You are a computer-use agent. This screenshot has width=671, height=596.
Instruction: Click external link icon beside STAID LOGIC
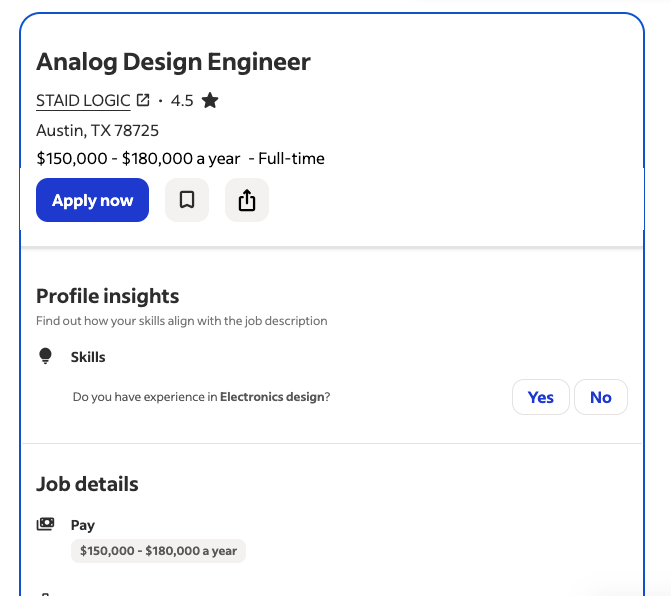click(143, 100)
